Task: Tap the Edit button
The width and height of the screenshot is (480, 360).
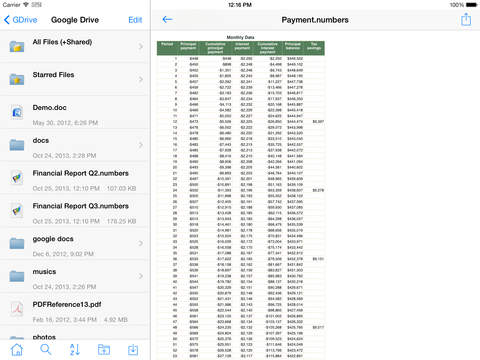Action: click(135, 20)
